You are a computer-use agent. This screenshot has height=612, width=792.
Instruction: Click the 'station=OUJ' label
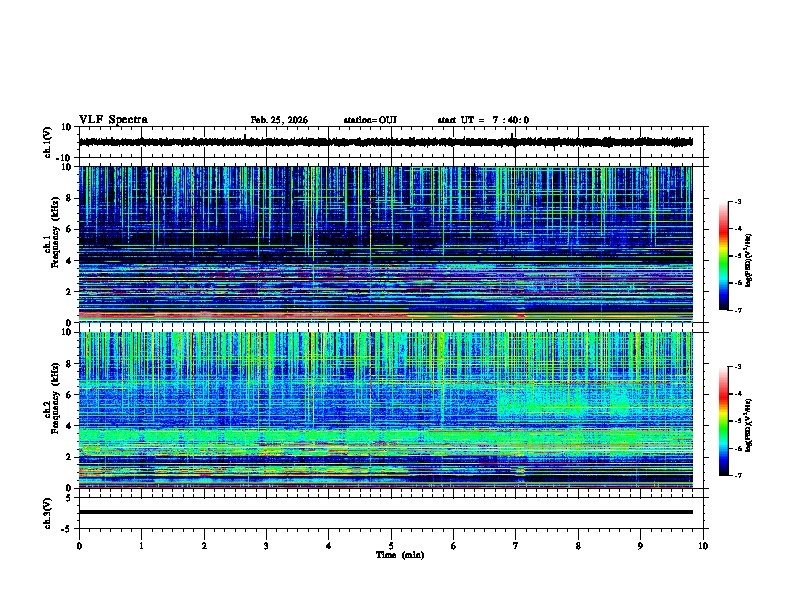click(370, 120)
